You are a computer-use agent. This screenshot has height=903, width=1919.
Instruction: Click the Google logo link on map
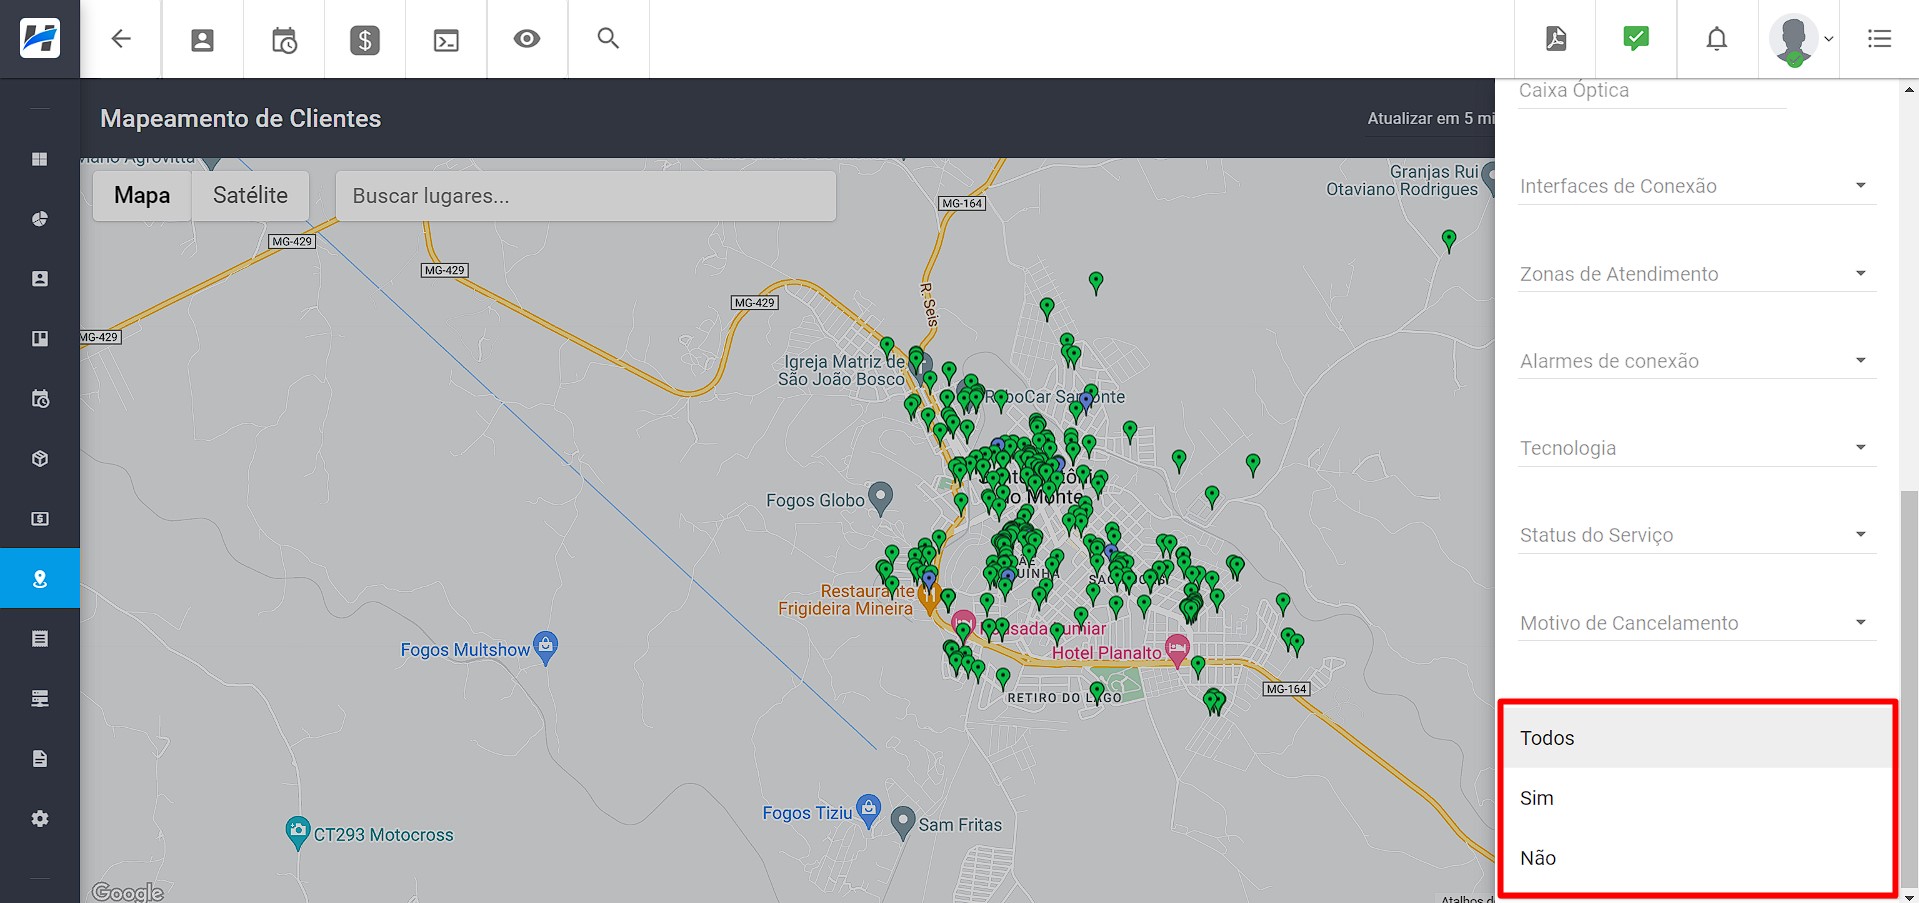[x=127, y=892]
